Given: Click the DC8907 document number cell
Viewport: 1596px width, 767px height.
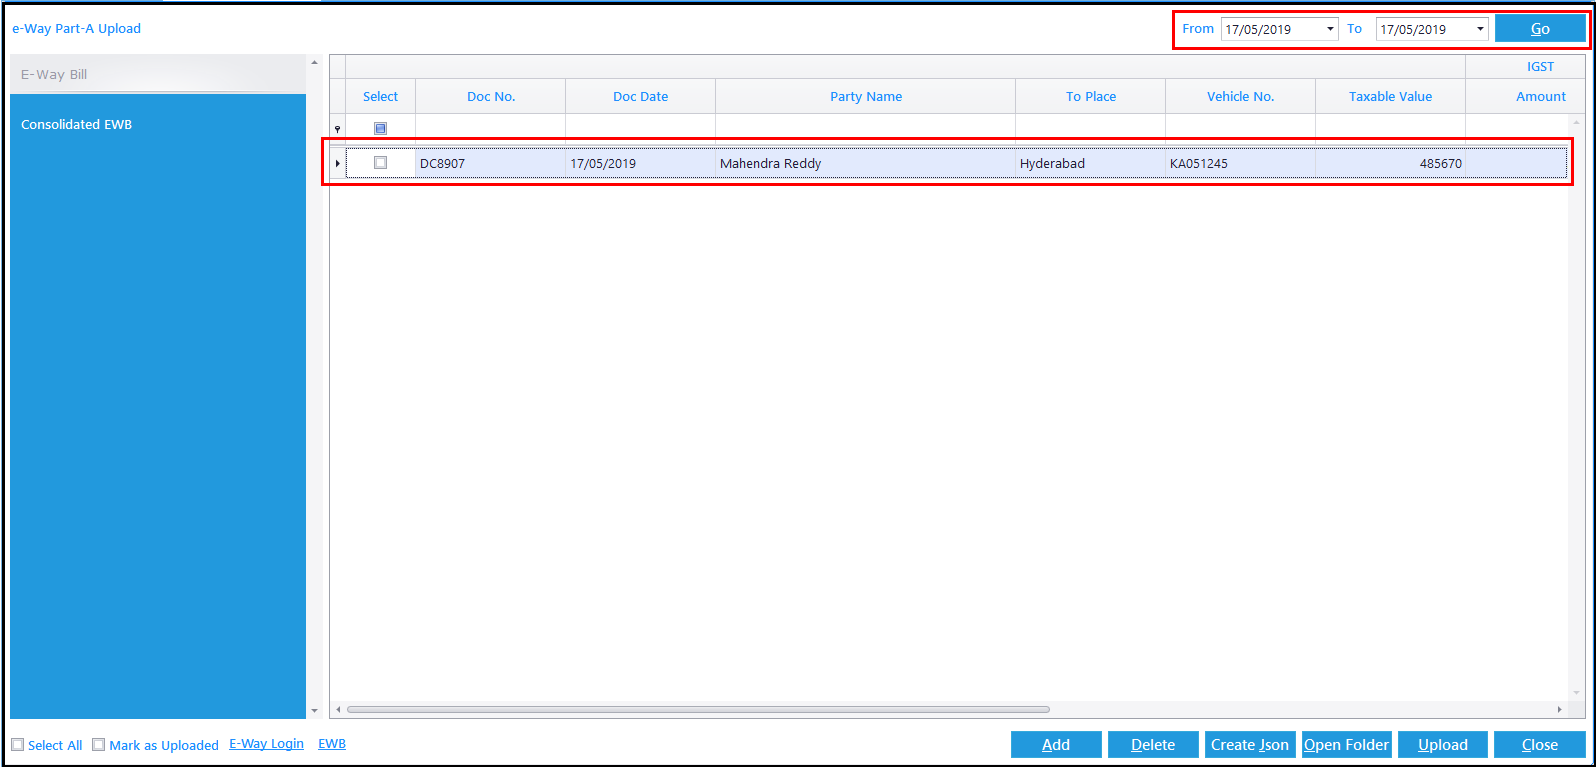Looking at the screenshot, I should click(x=491, y=163).
